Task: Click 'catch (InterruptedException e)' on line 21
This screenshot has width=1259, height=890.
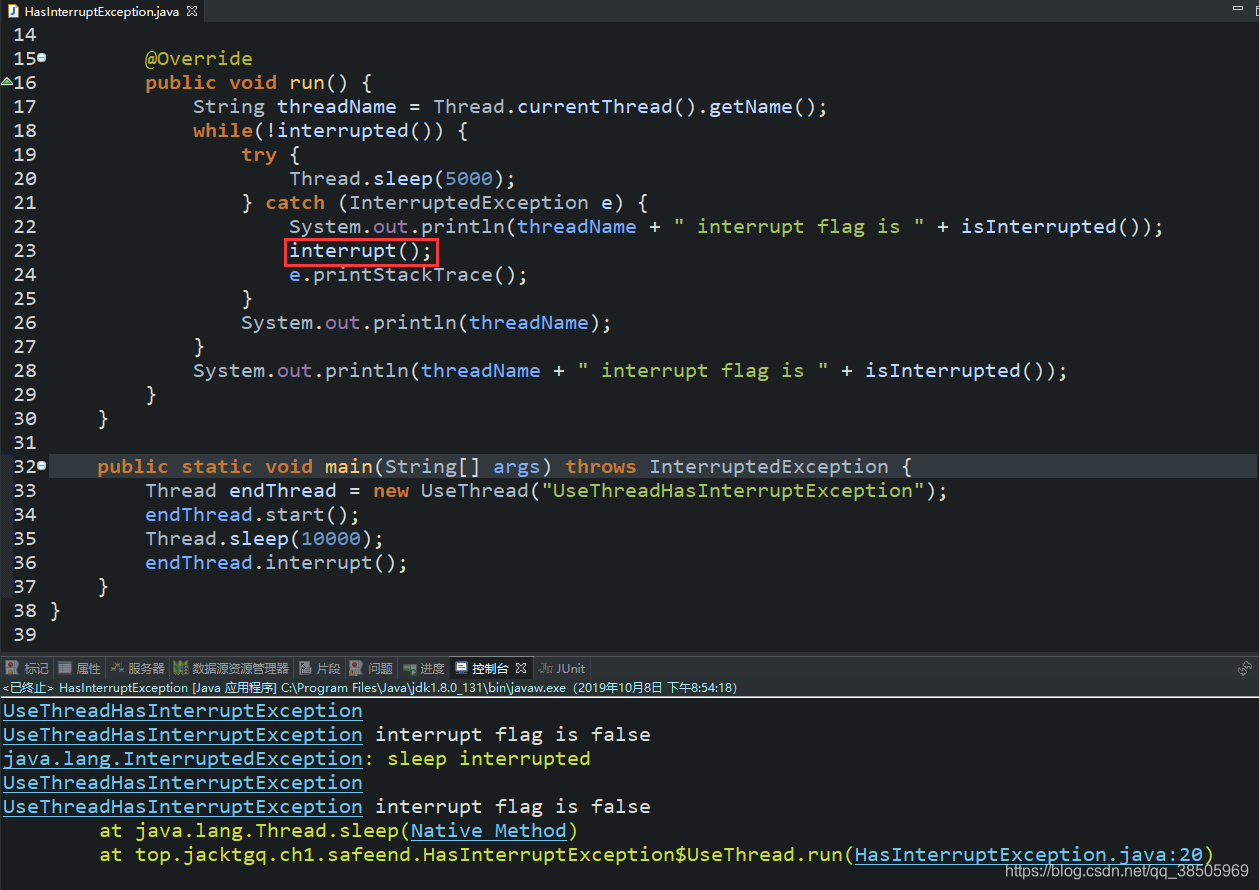Action: (444, 202)
